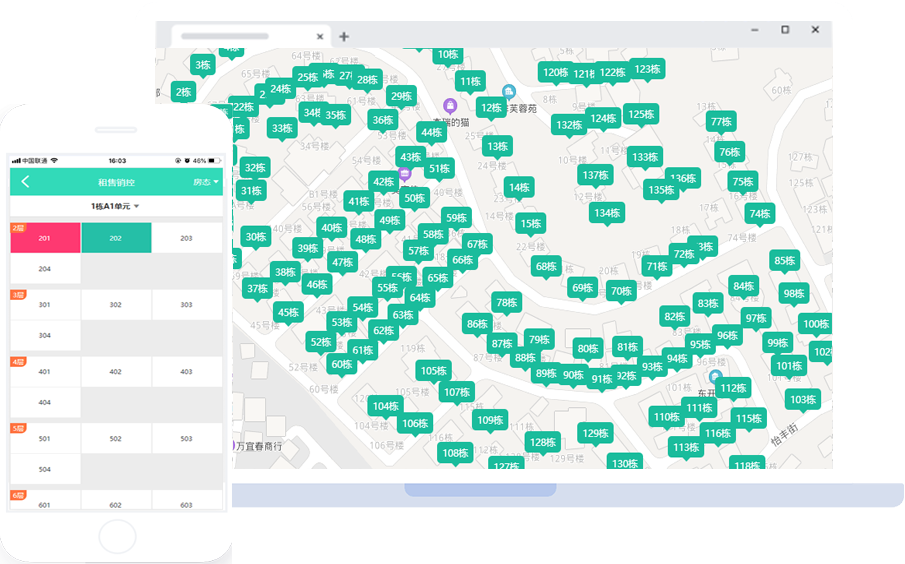Tap room 402 cell
The height and width of the screenshot is (564, 905).
116,372
